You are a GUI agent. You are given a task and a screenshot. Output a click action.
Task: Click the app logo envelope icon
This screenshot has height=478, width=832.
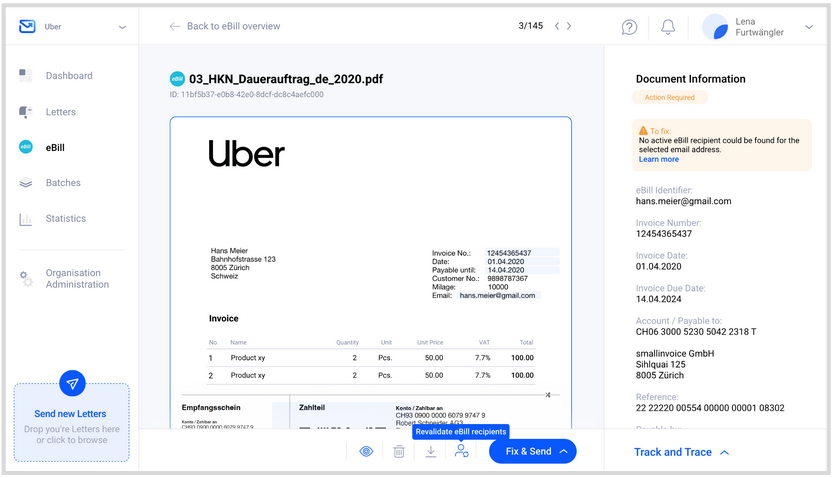pyautogui.click(x=27, y=26)
